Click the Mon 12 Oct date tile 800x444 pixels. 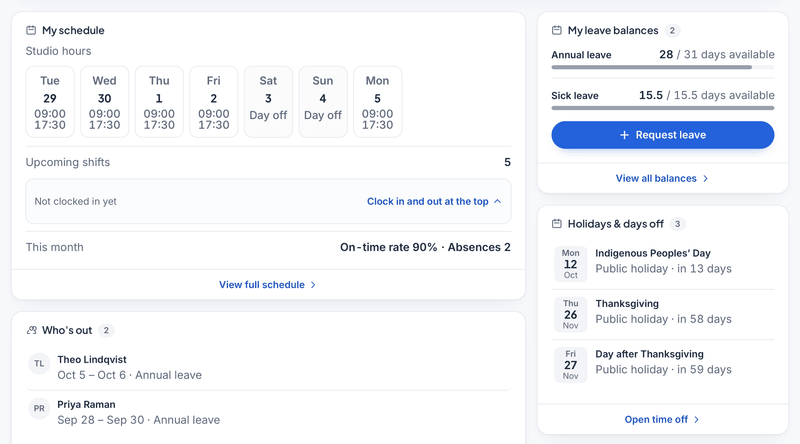pyautogui.click(x=570, y=264)
